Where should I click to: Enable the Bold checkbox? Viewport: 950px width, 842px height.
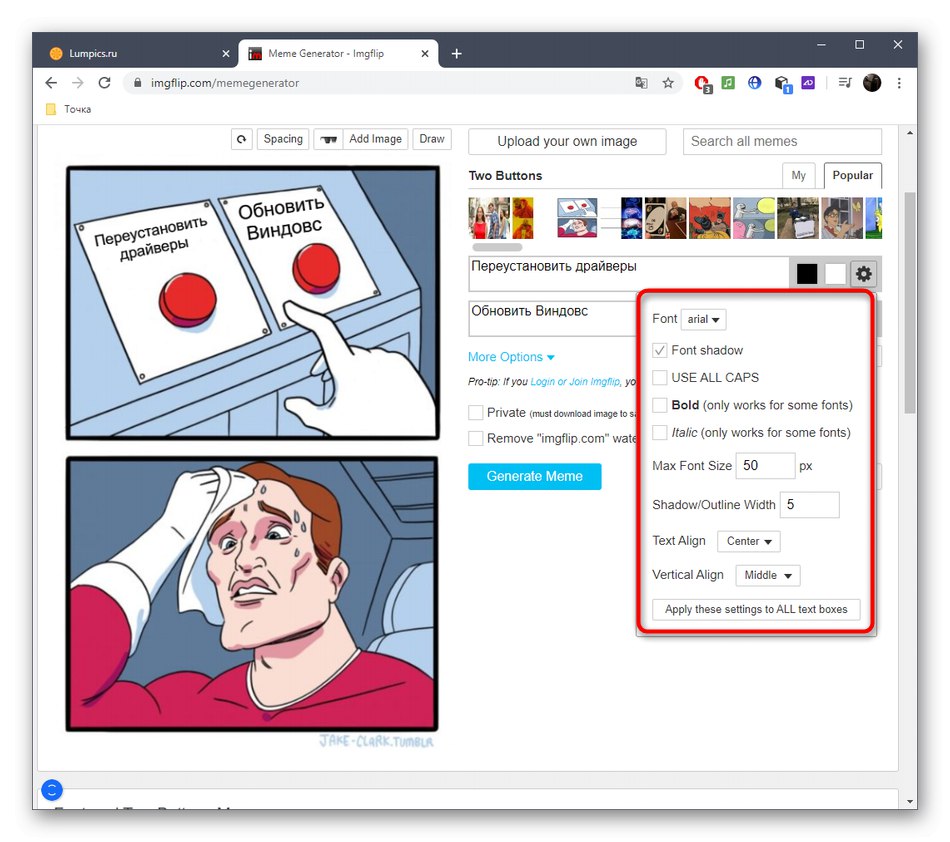[660, 405]
